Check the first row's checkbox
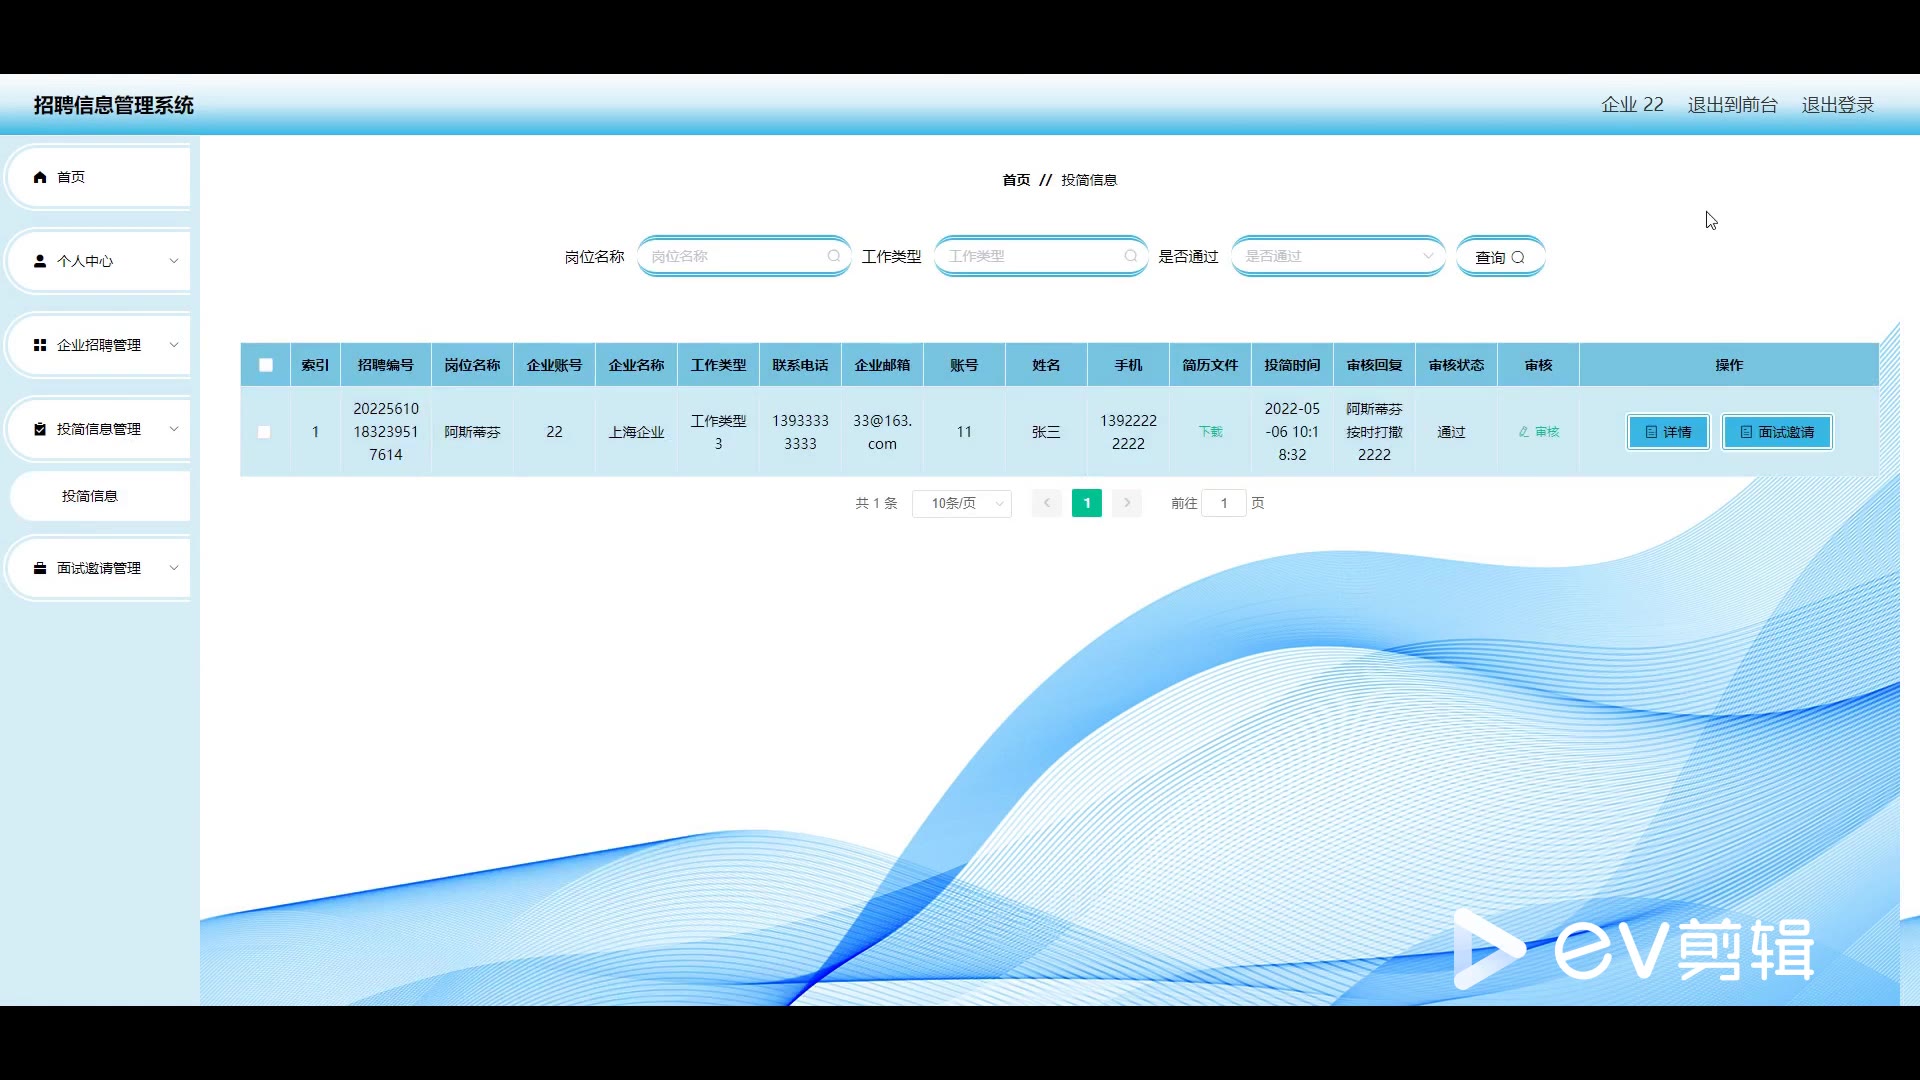This screenshot has width=1920, height=1080. coord(264,432)
